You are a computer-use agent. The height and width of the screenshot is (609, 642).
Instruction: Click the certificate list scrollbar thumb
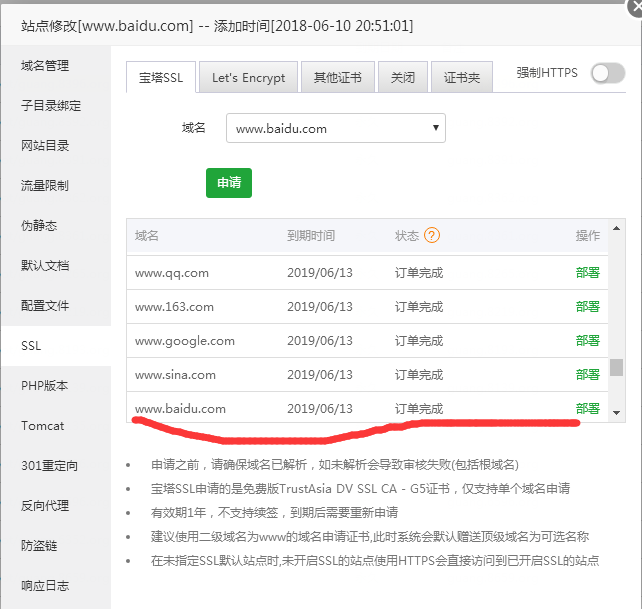pyautogui.click(x=616, y=367)
